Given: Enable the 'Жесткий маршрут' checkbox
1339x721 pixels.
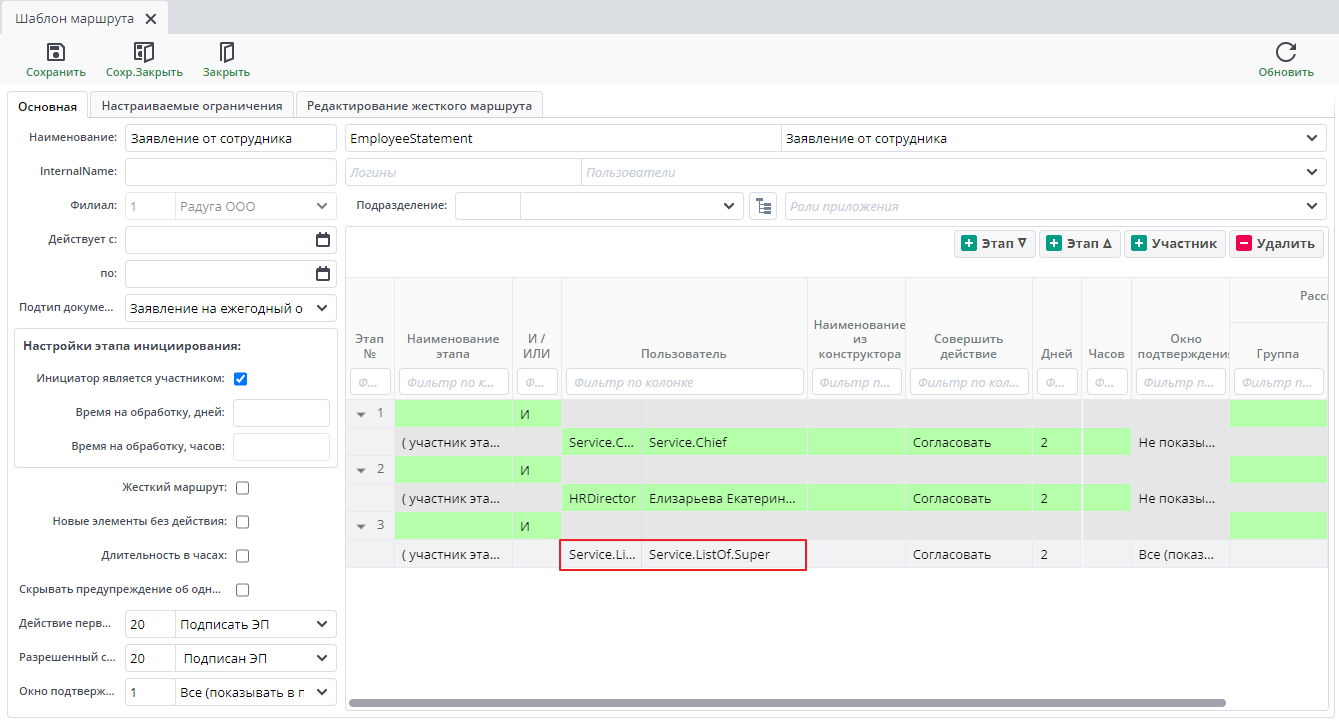Looking at the screenshot, I should coord(242,488).
